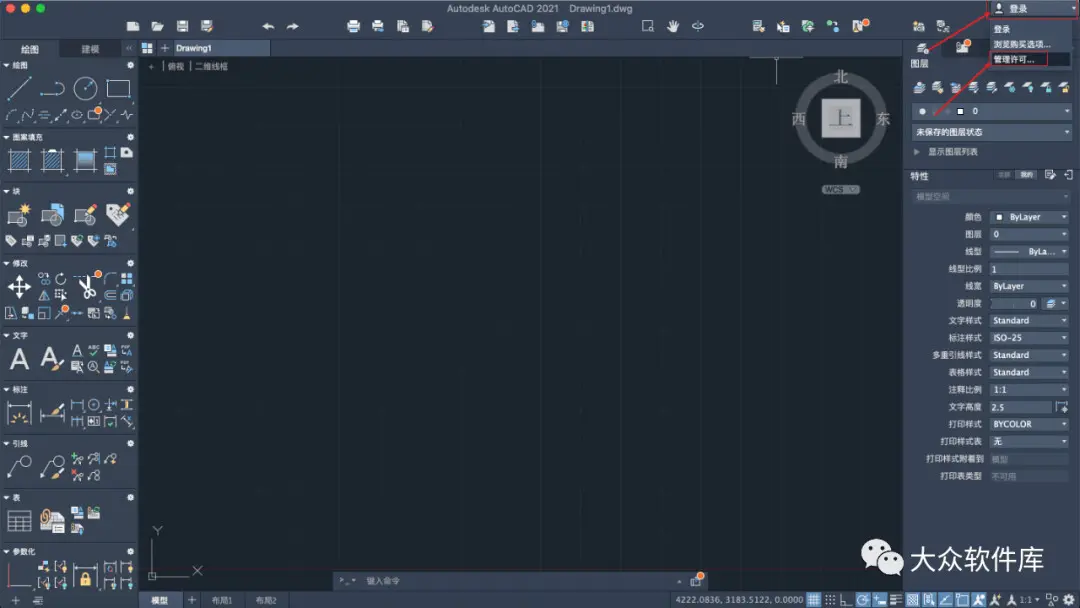This screenshot has width=1080, height=608.
Task: Expand the 显示图层列表 disclosure triangle
Action: [917, 151]
